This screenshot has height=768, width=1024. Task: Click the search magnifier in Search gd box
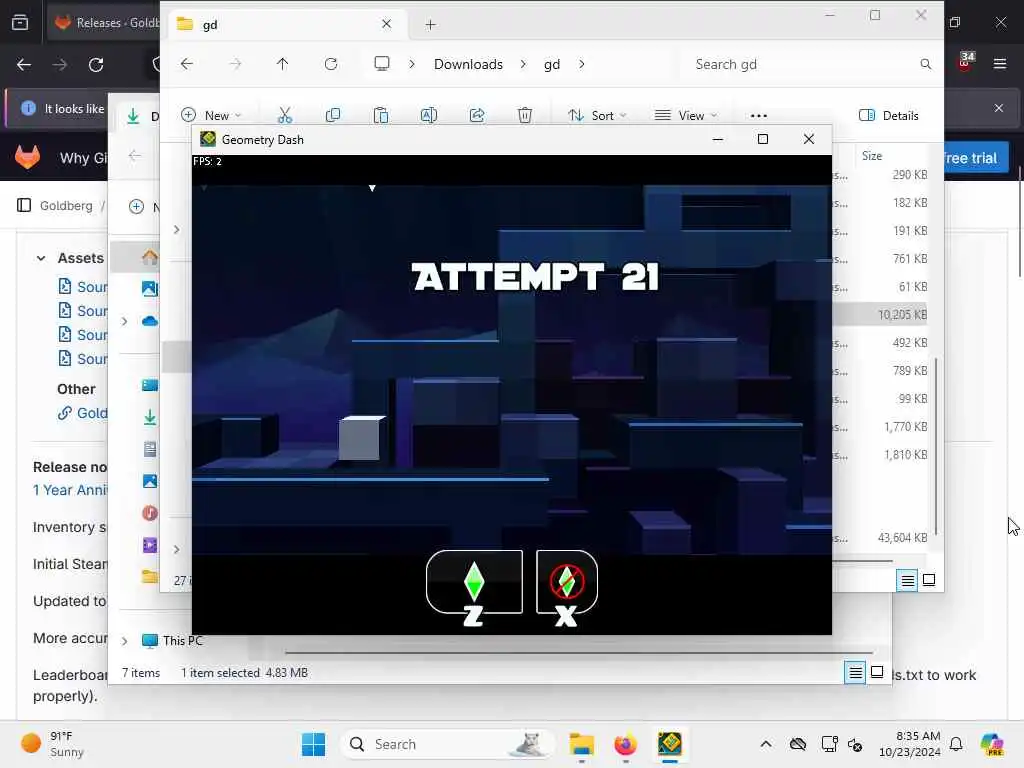point(925,64)
